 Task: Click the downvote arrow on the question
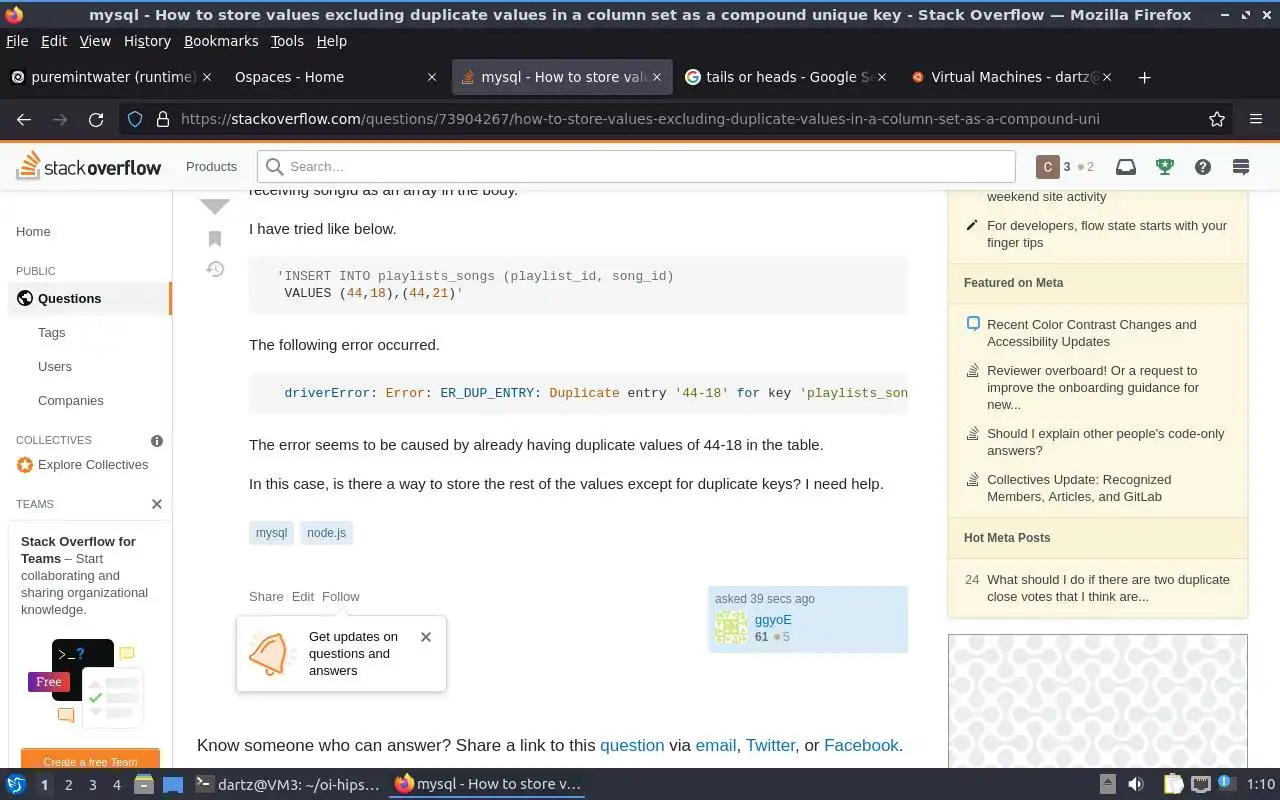coord(215,206)
